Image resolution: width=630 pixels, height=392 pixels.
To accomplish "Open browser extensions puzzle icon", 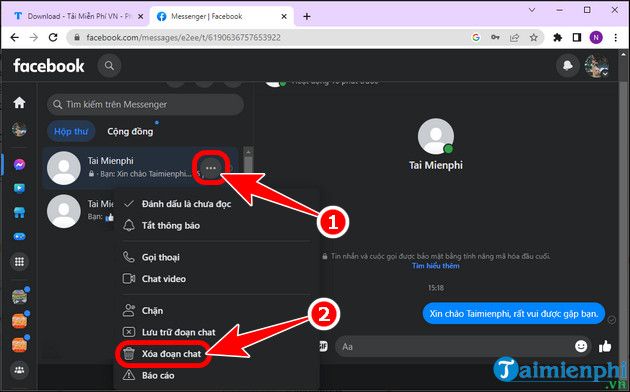I will point(557,38).
